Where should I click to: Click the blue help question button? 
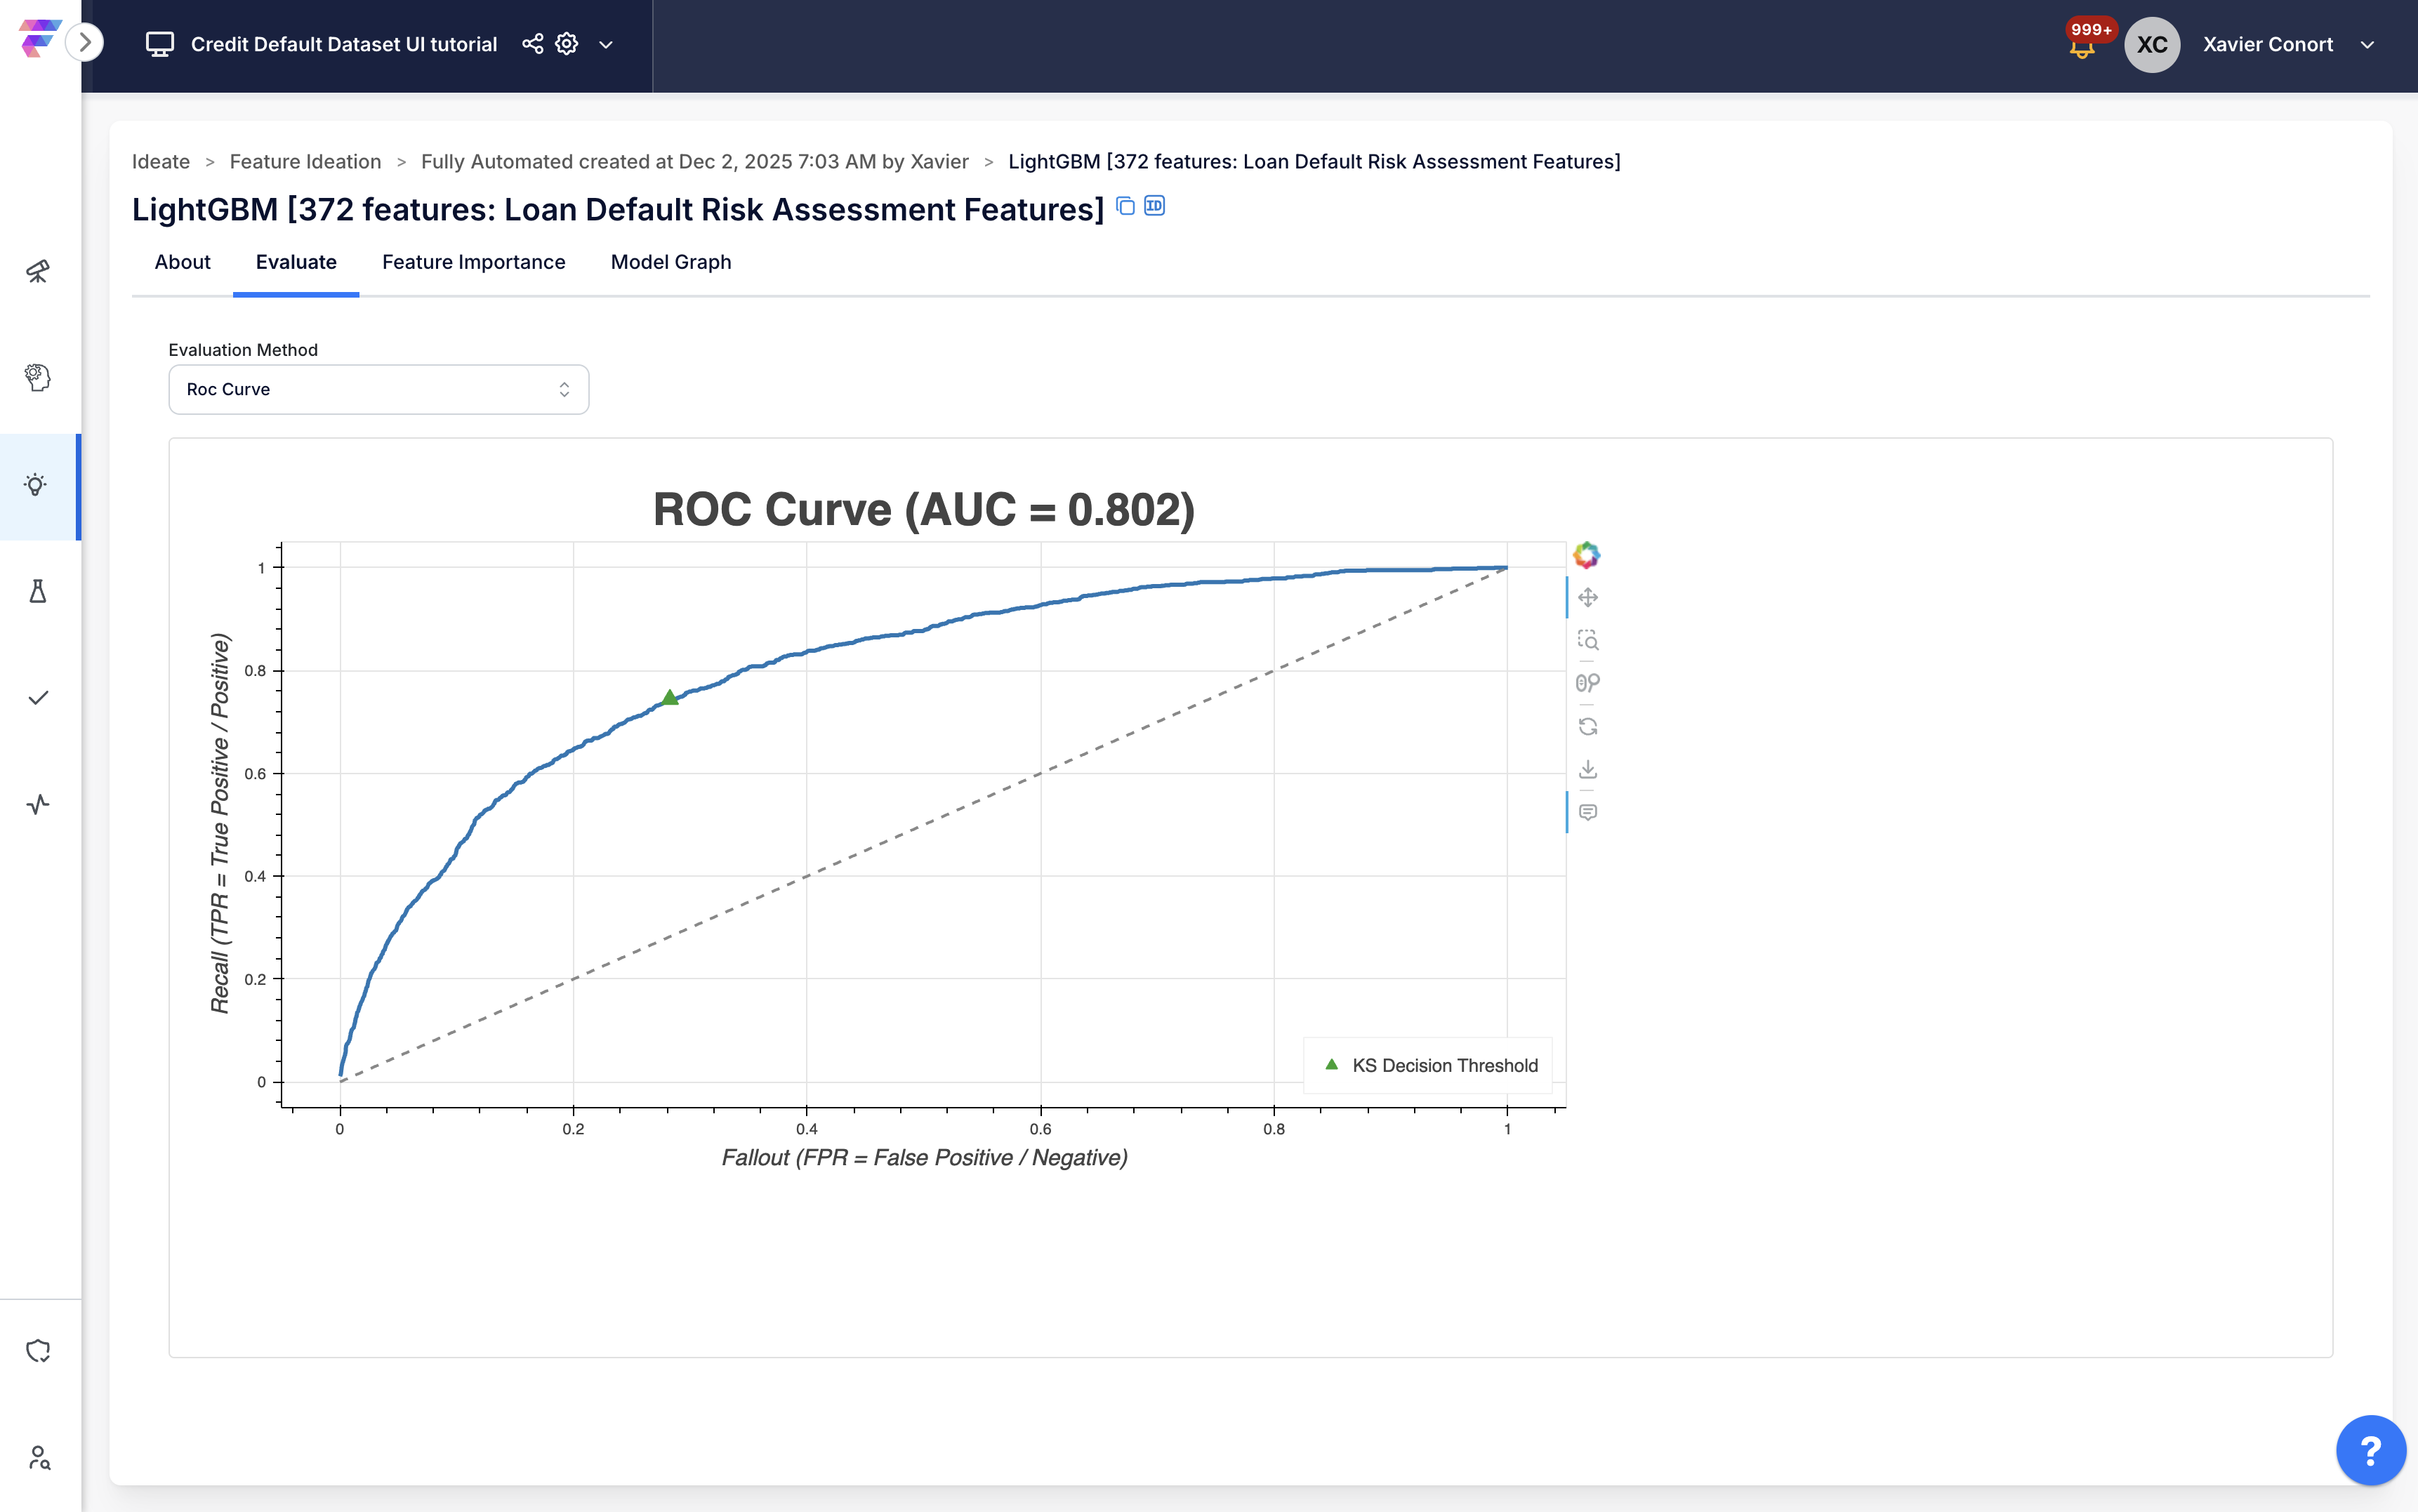(2369, 1450)
